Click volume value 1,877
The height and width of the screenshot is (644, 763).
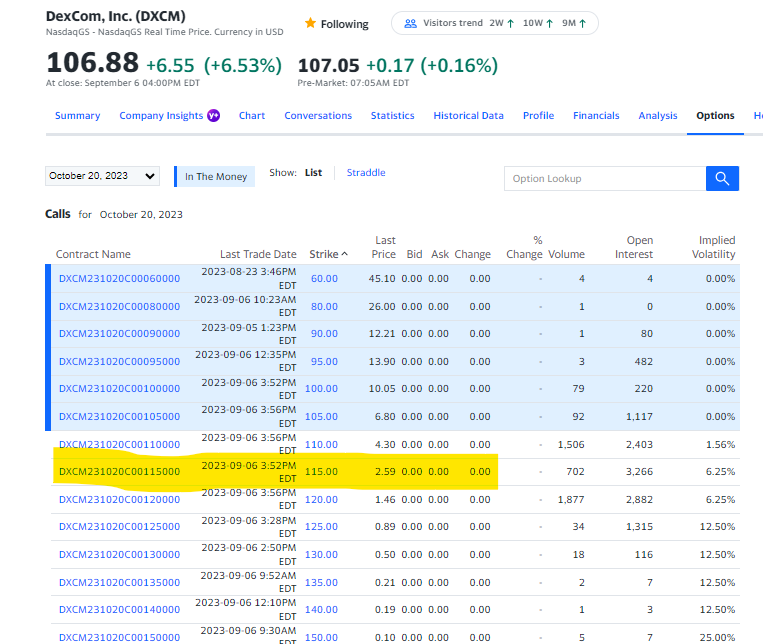point(571,499)
